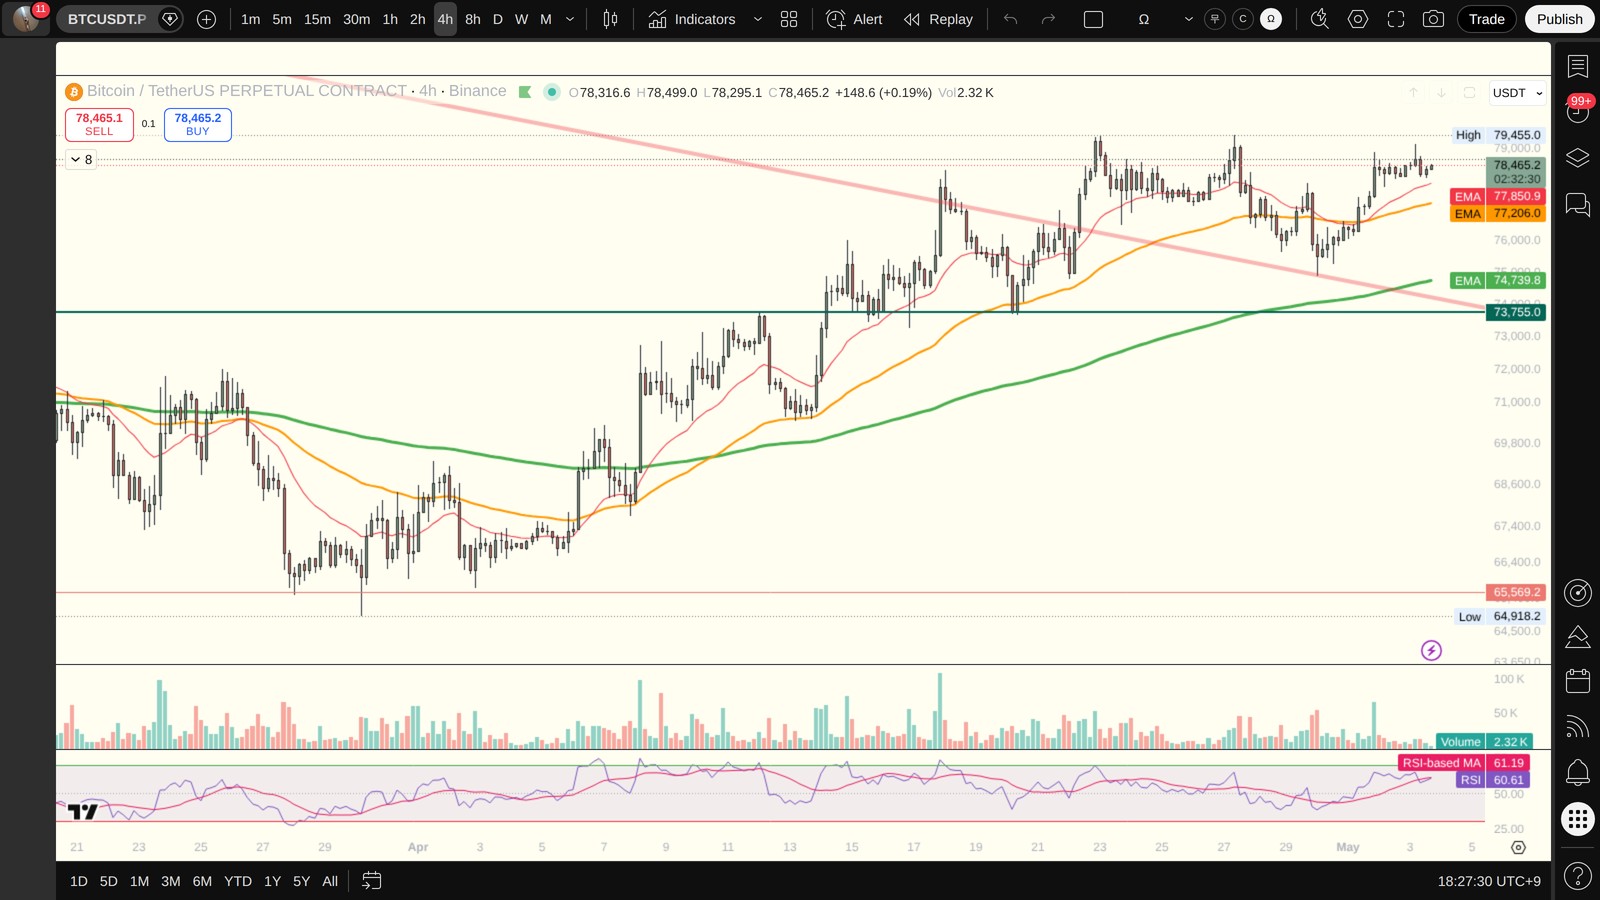Select the D daily timeframe
Image resolution: width=1600 pixels, height=900 pixels.
(x=498, y=19)
